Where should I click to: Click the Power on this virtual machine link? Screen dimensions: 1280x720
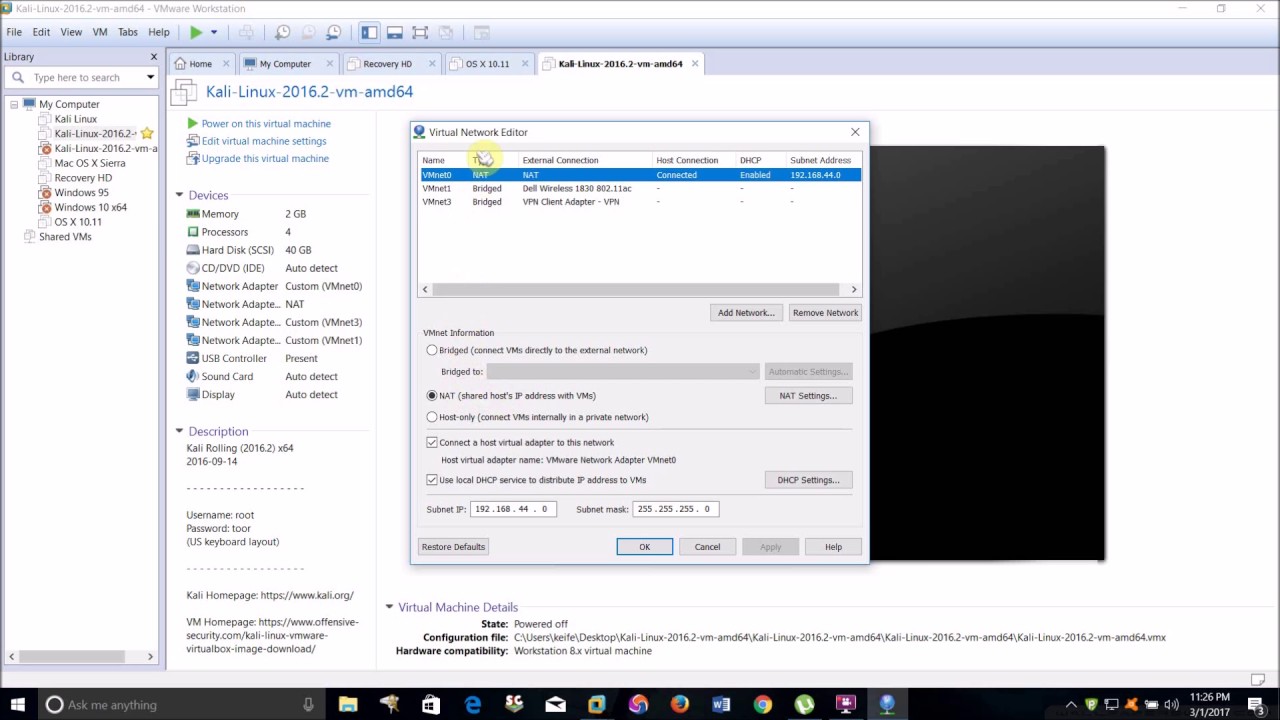[266, 124]
